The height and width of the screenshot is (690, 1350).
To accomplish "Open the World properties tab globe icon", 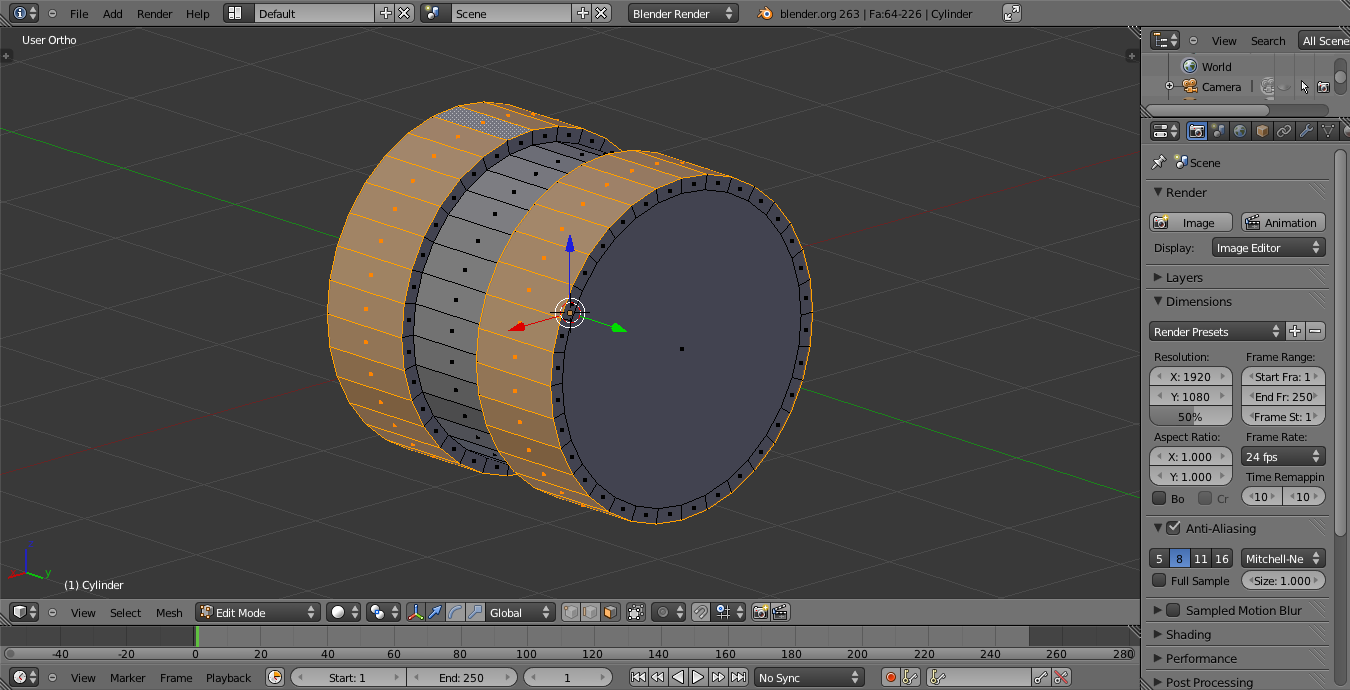I will [x=1241, y=131].
